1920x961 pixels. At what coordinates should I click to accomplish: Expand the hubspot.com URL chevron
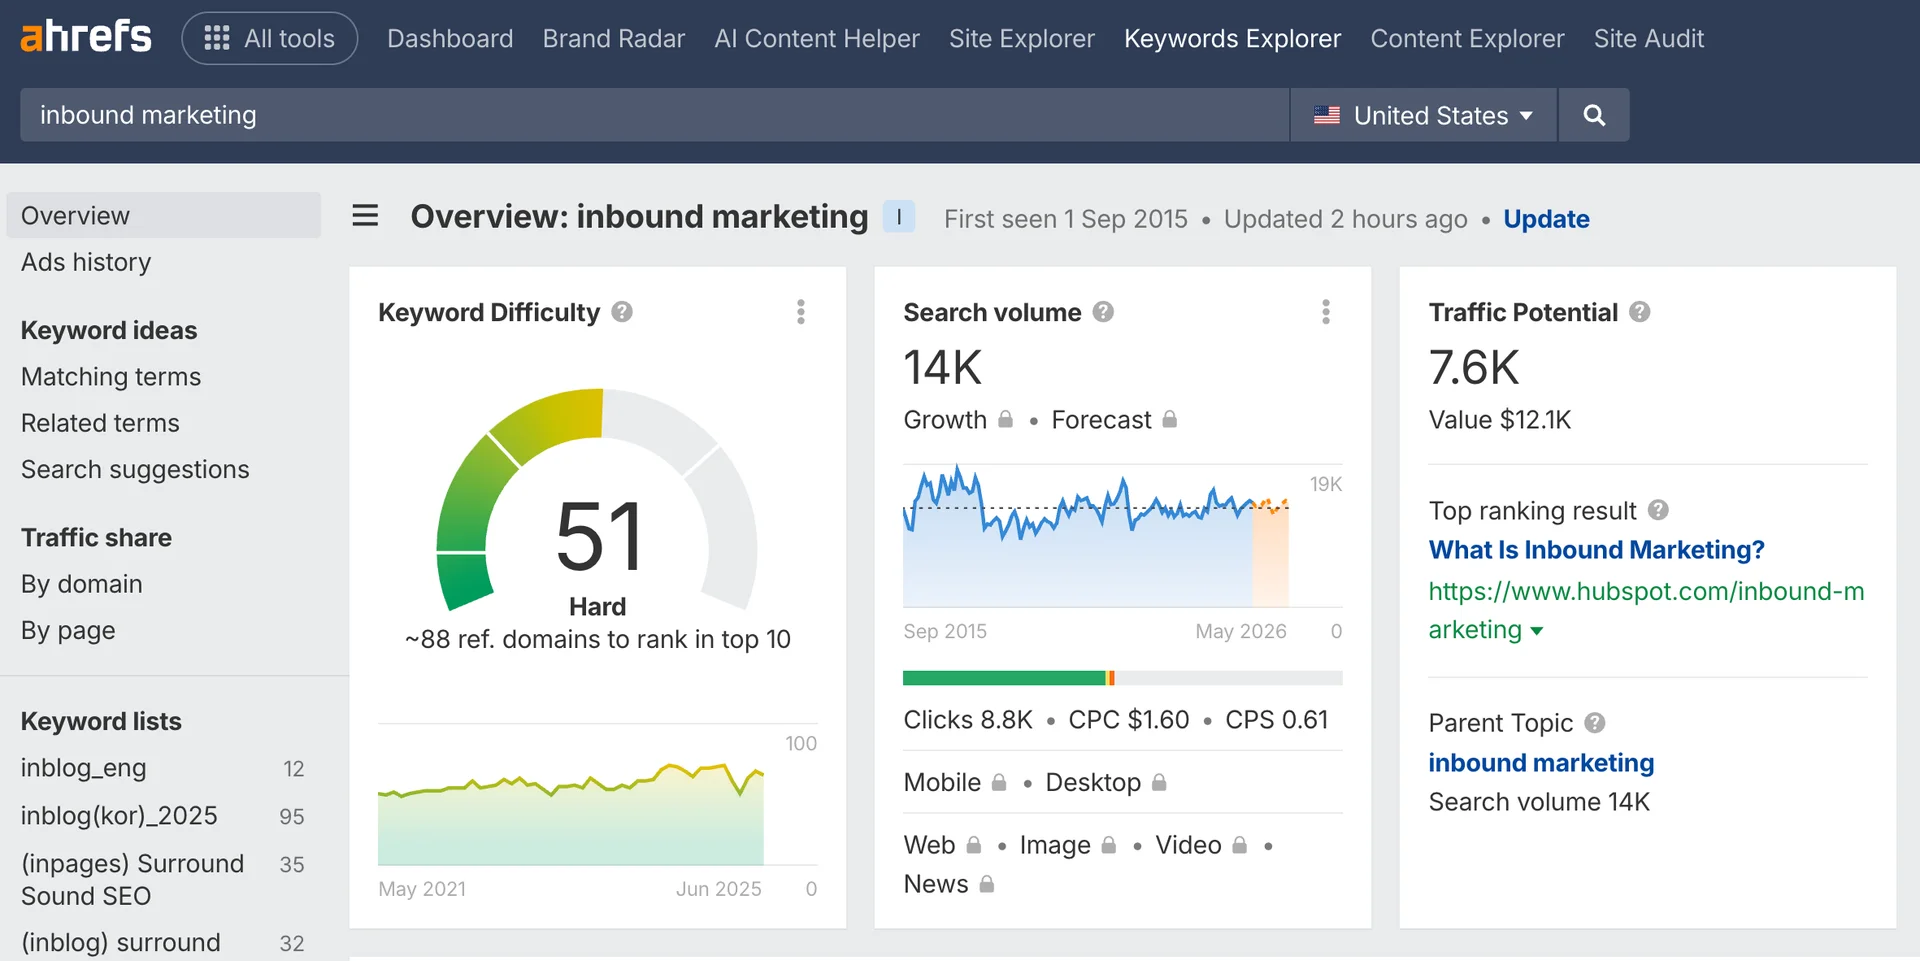[1537, 631]
